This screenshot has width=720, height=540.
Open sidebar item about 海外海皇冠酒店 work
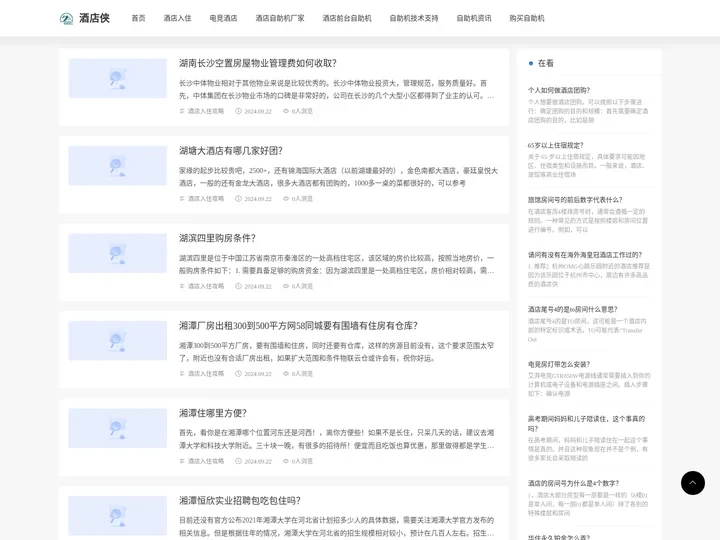coord(585,255)
